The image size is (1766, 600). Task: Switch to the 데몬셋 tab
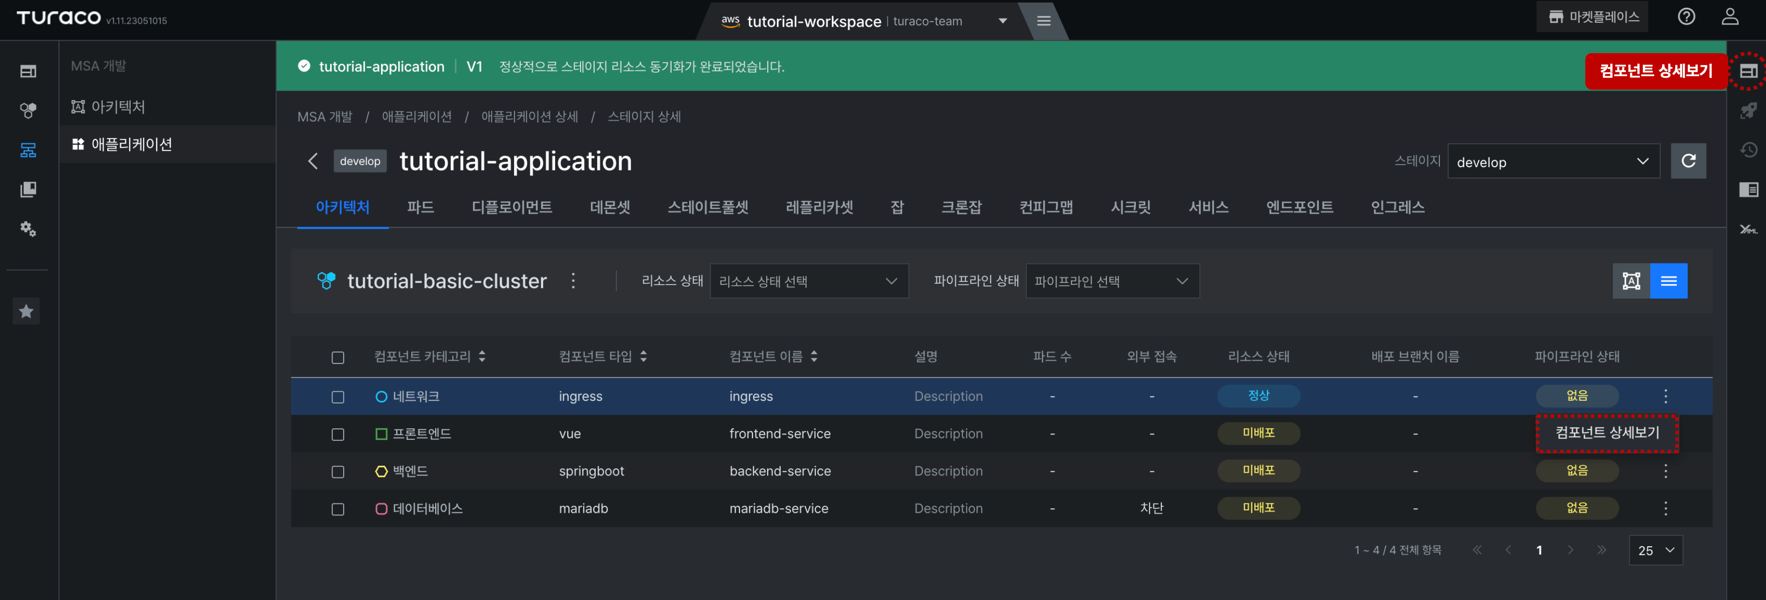pyautogui.click(x=610, y=207)
